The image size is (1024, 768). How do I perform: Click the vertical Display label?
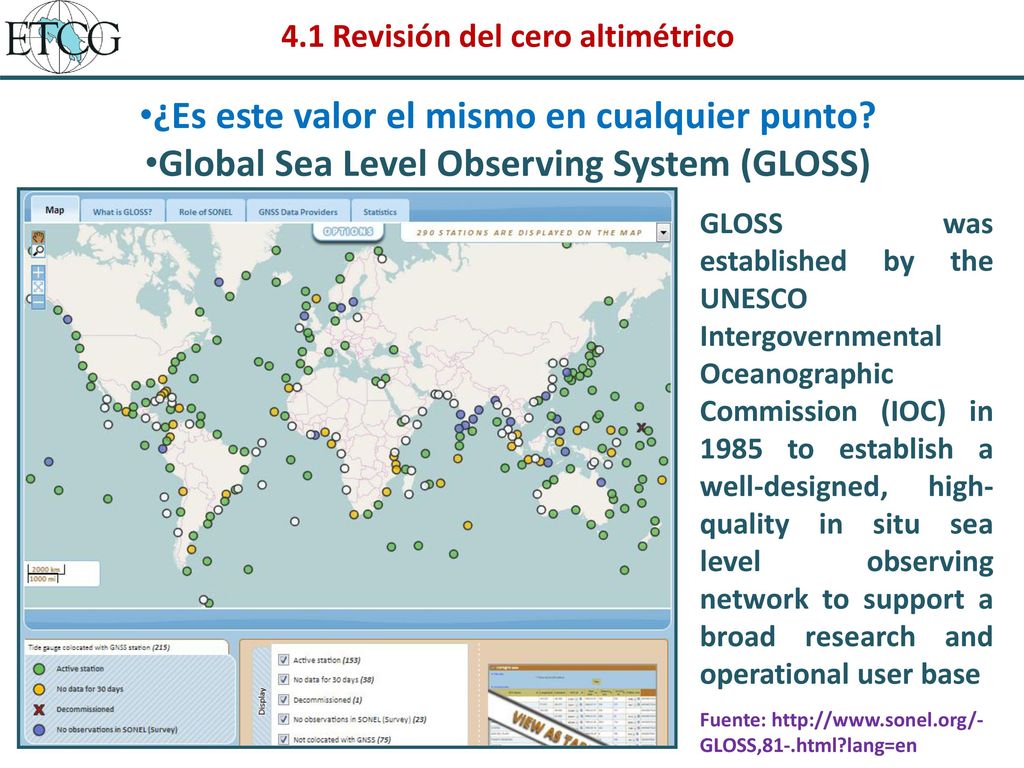[x=262, y=701]
